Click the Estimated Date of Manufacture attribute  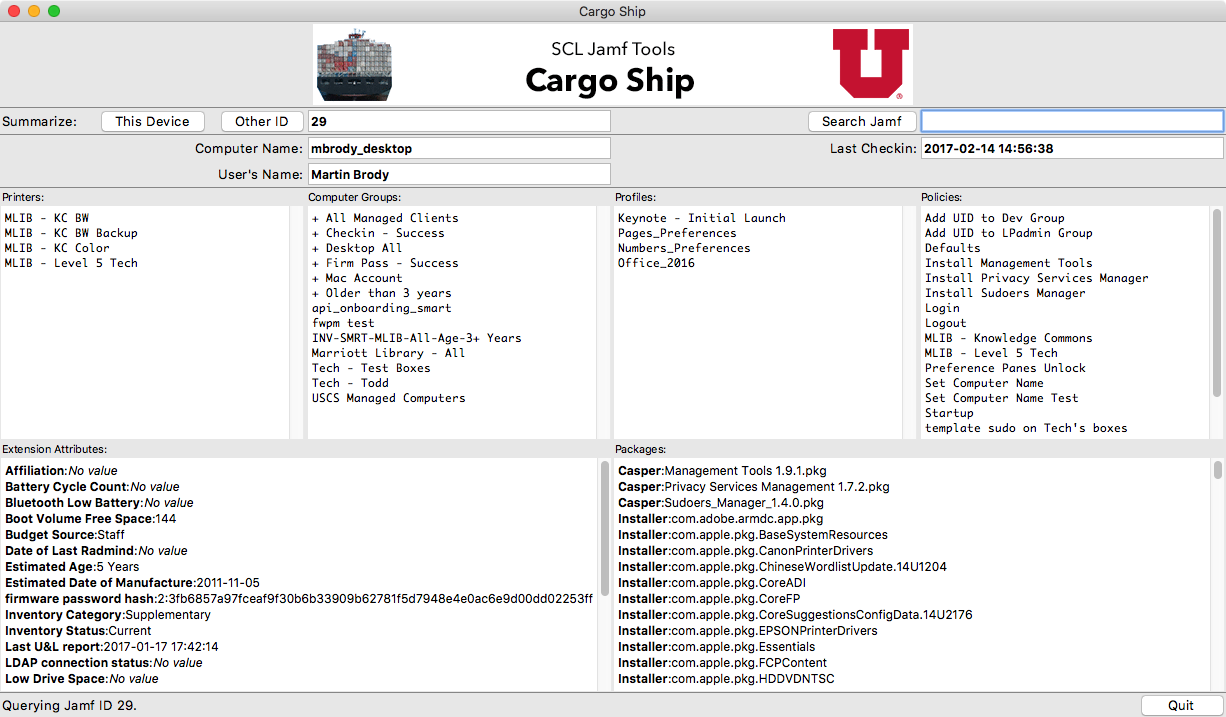point(132,583)
